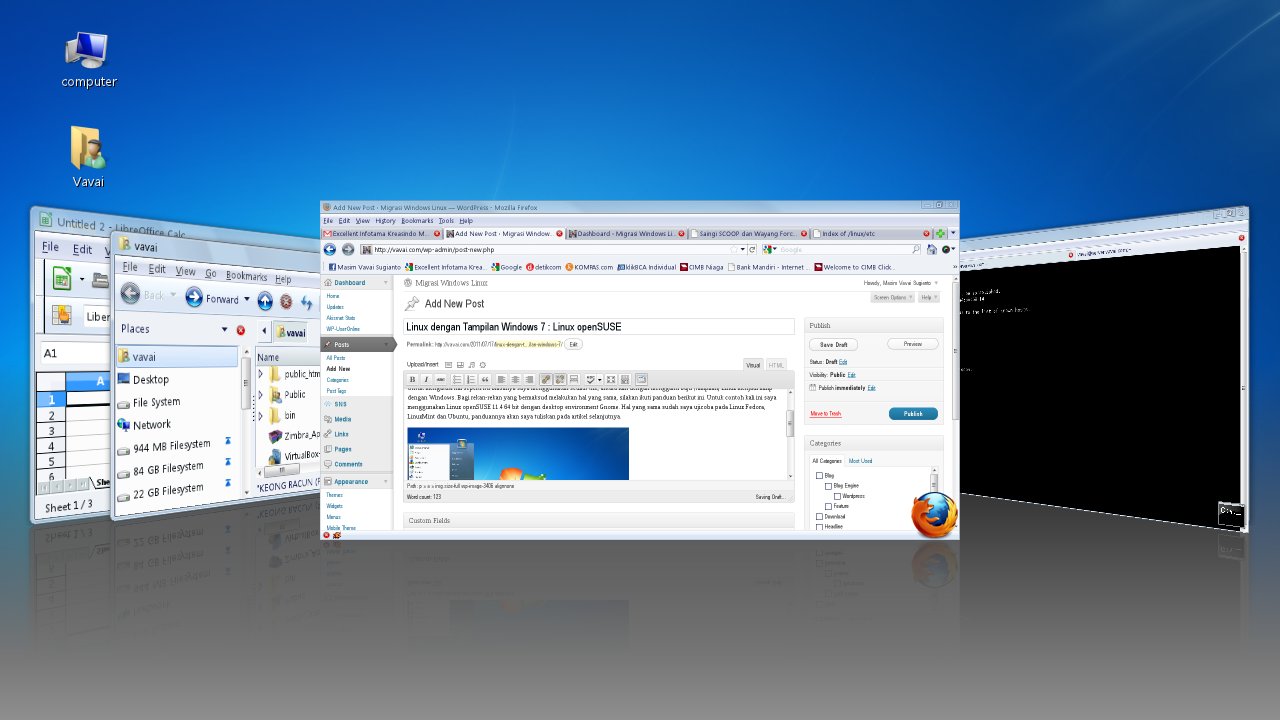Screen dimensions: 1280x720
Task: Open the Places sidebar dropdown arrow
Action: coord(224,329)
